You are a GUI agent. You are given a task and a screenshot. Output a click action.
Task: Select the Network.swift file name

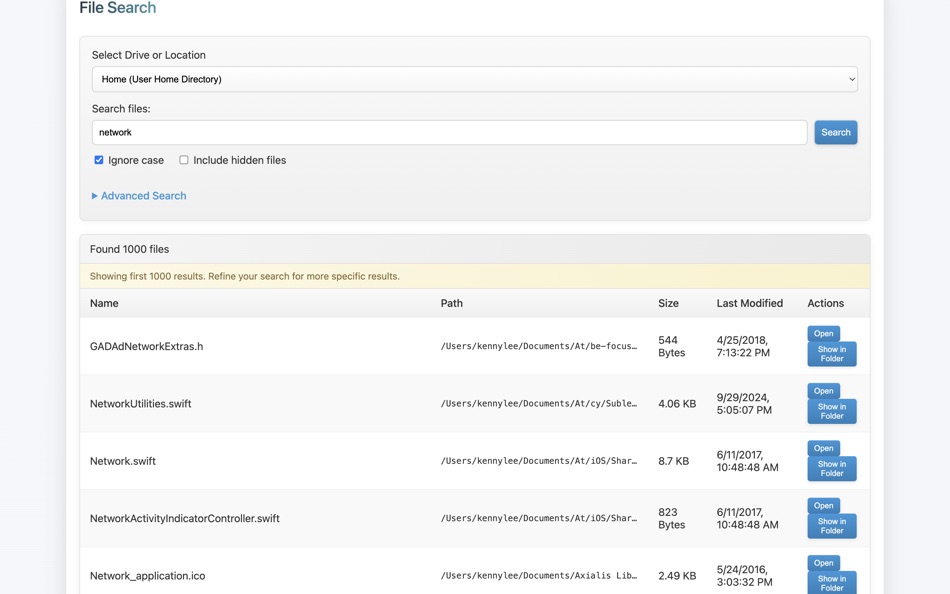point(123,461)
